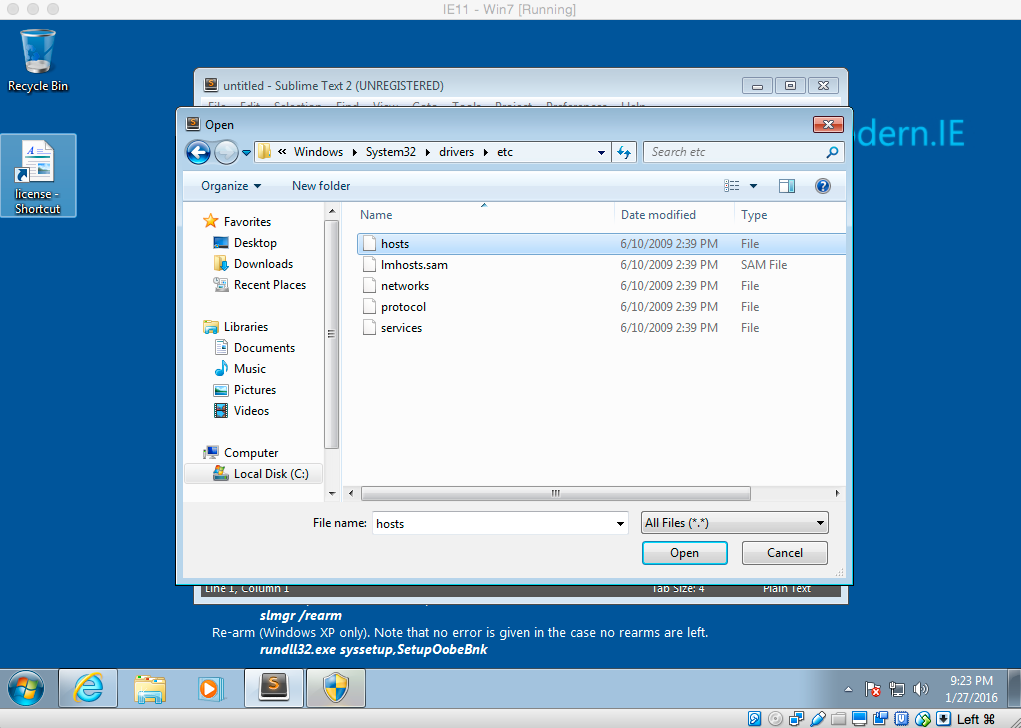This screenshot has height=728, width=1021.
Task: Click the UAC shield taskbar item
Action: 336,688
